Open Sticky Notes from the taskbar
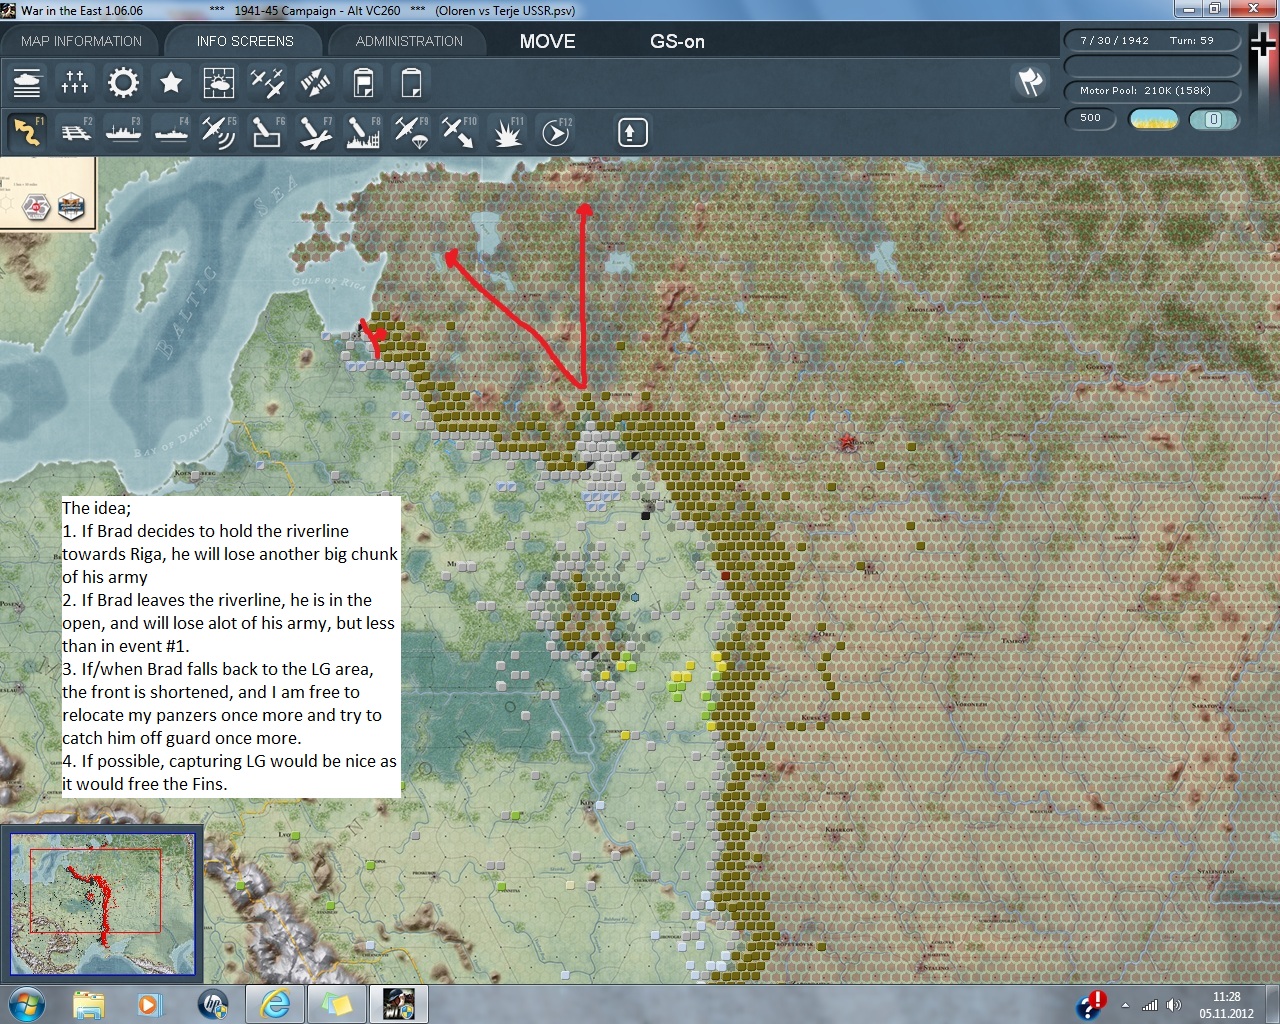This screenshot has width=1280, height=1024. pos(337,1004)
